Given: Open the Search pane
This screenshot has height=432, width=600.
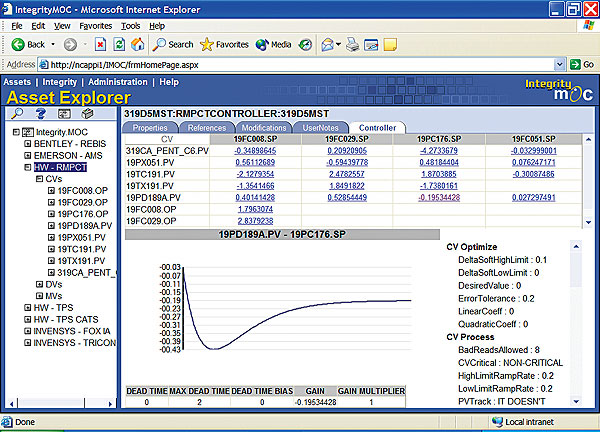Looking at the screenshot, I should coord(173,45).
